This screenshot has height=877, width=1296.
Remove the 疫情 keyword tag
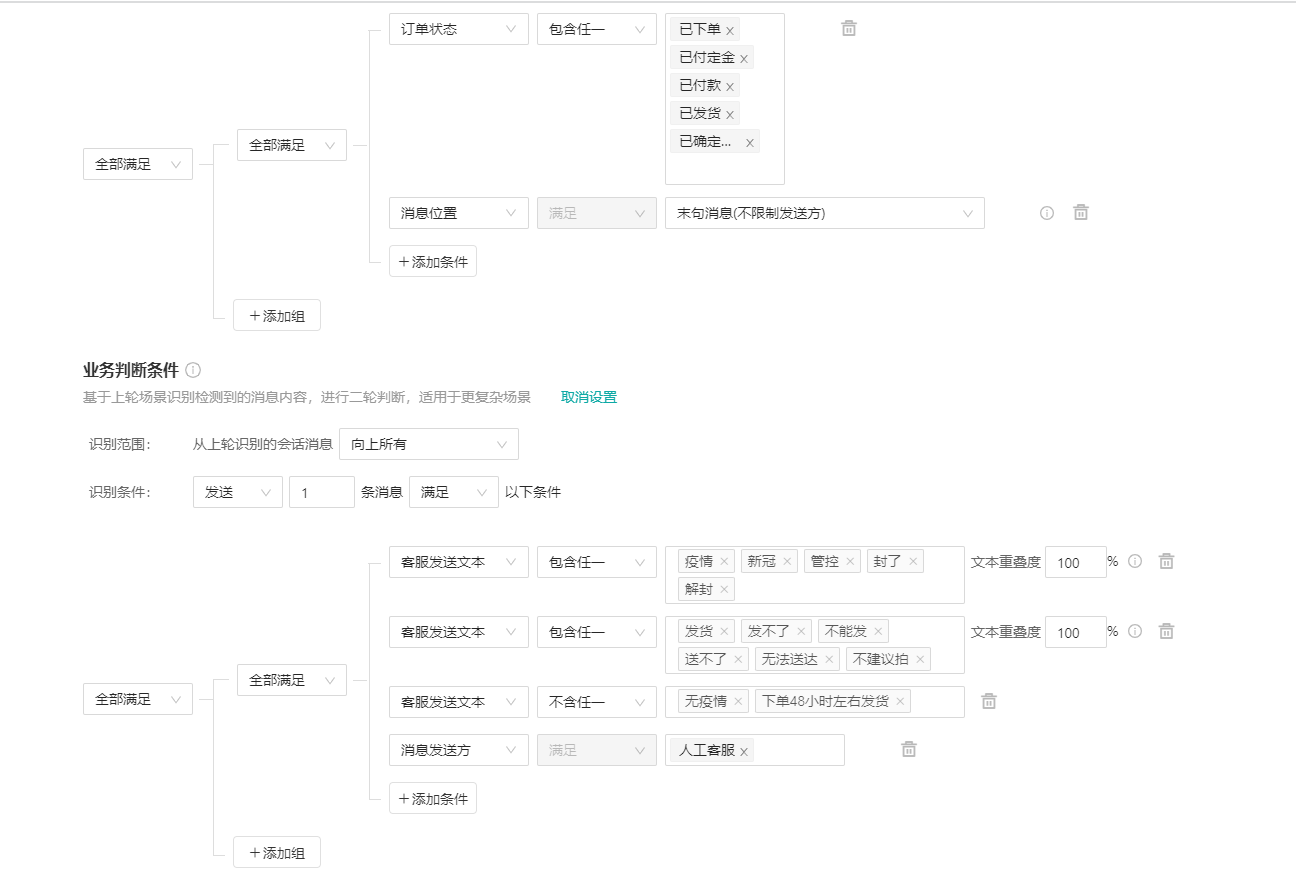tap(724, 562)
